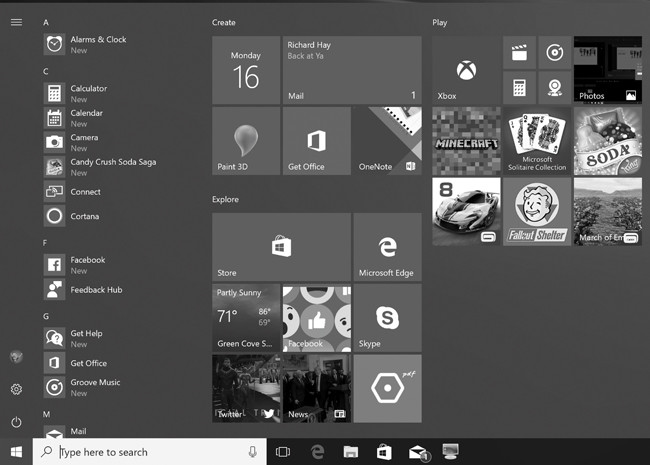The height and width of the screenshot is (465, 650).
Task: Open the Store tile
Action: point(281,247)
